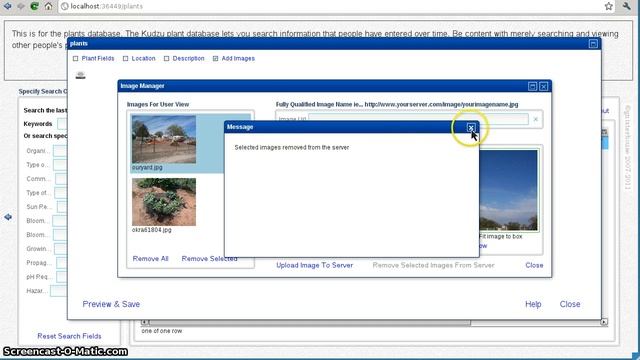Toggle the Location checkbox

point(126,58)
